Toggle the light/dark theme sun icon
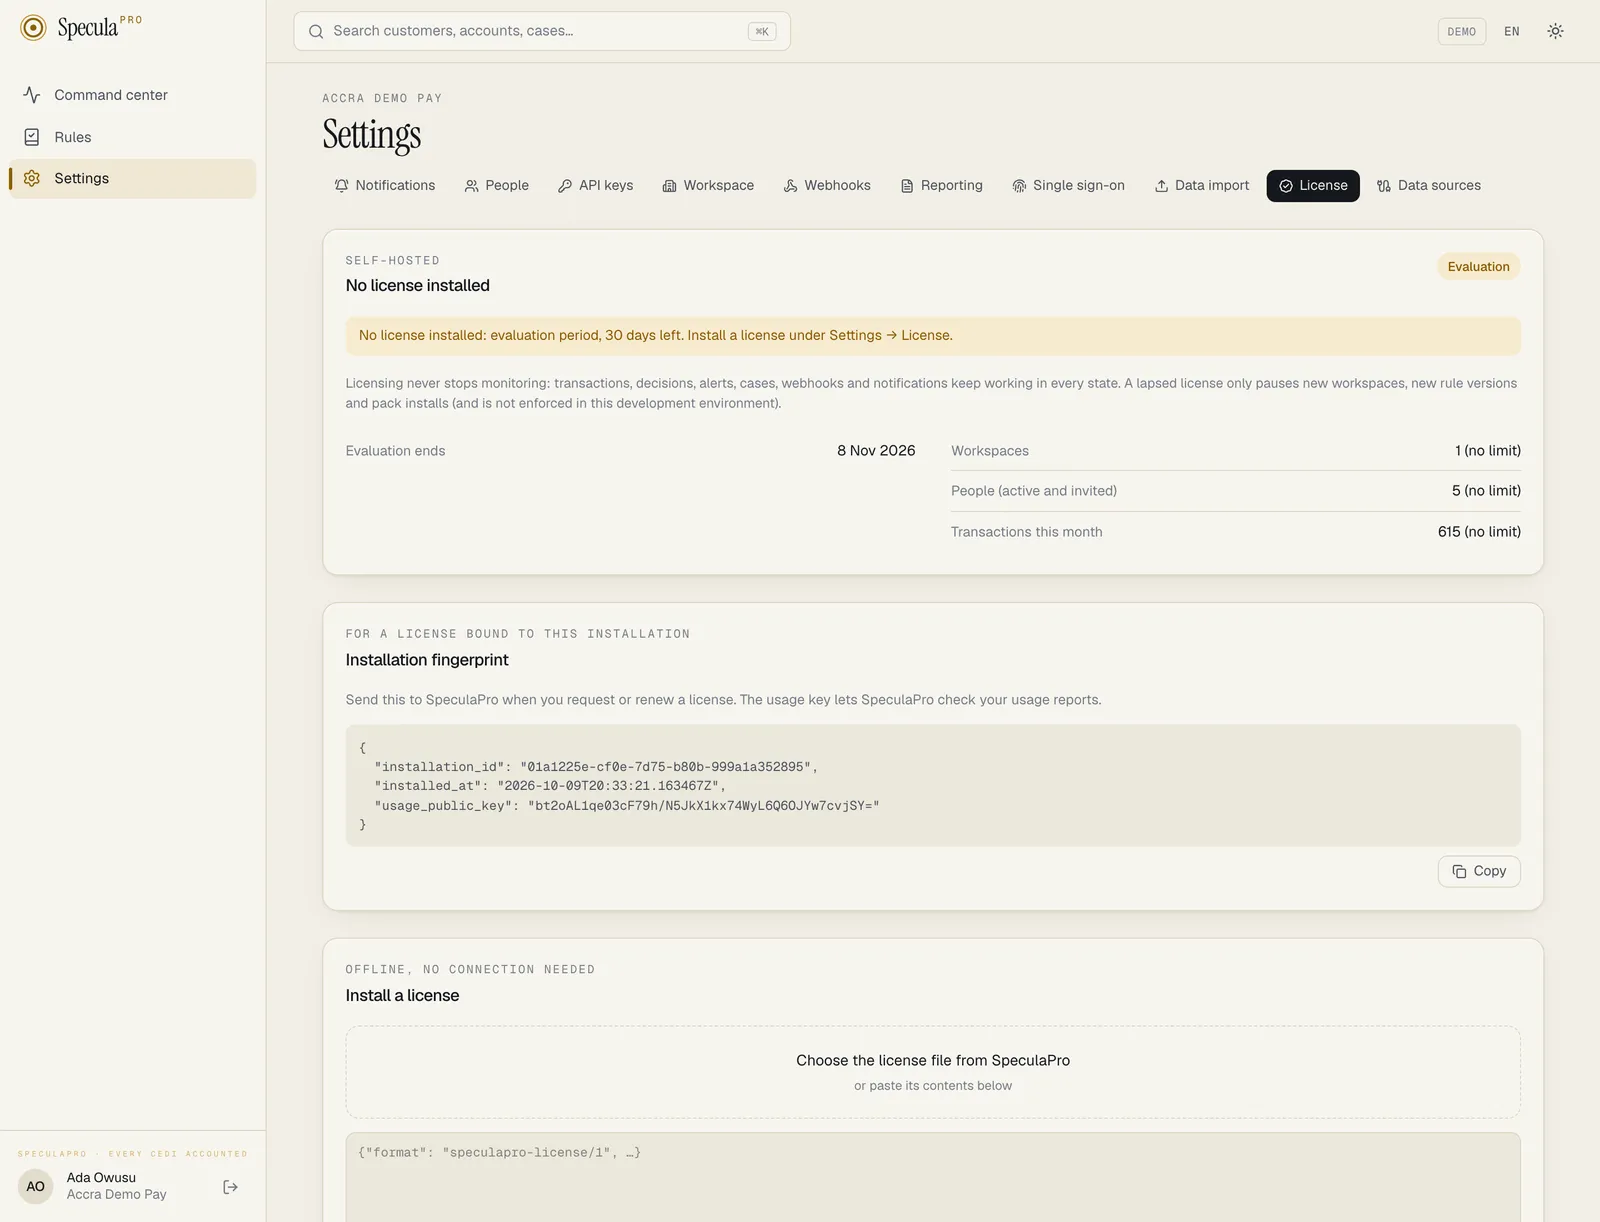 tap(1555, 31)
